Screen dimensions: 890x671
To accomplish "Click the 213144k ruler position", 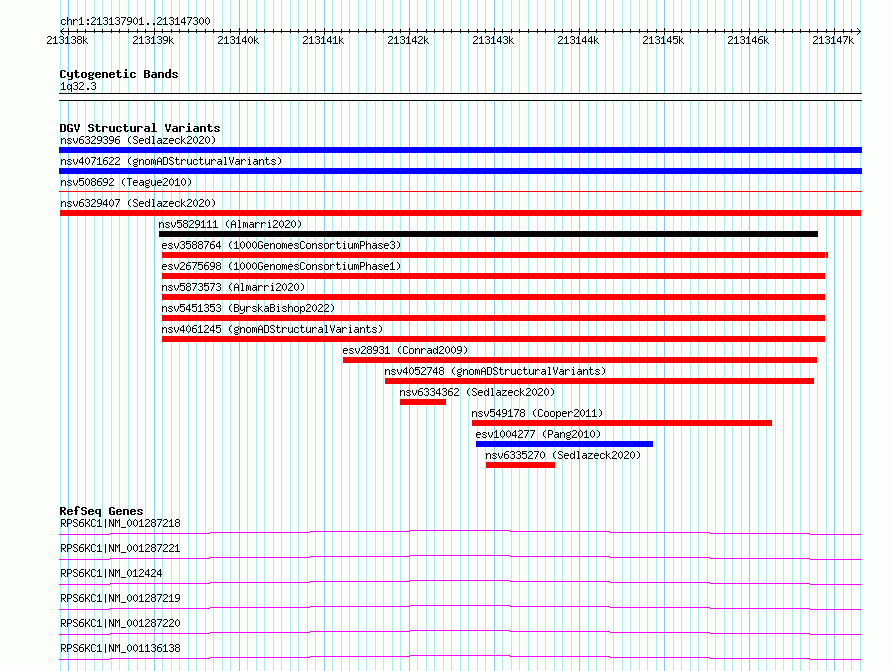I will click(x=578, y=40).
